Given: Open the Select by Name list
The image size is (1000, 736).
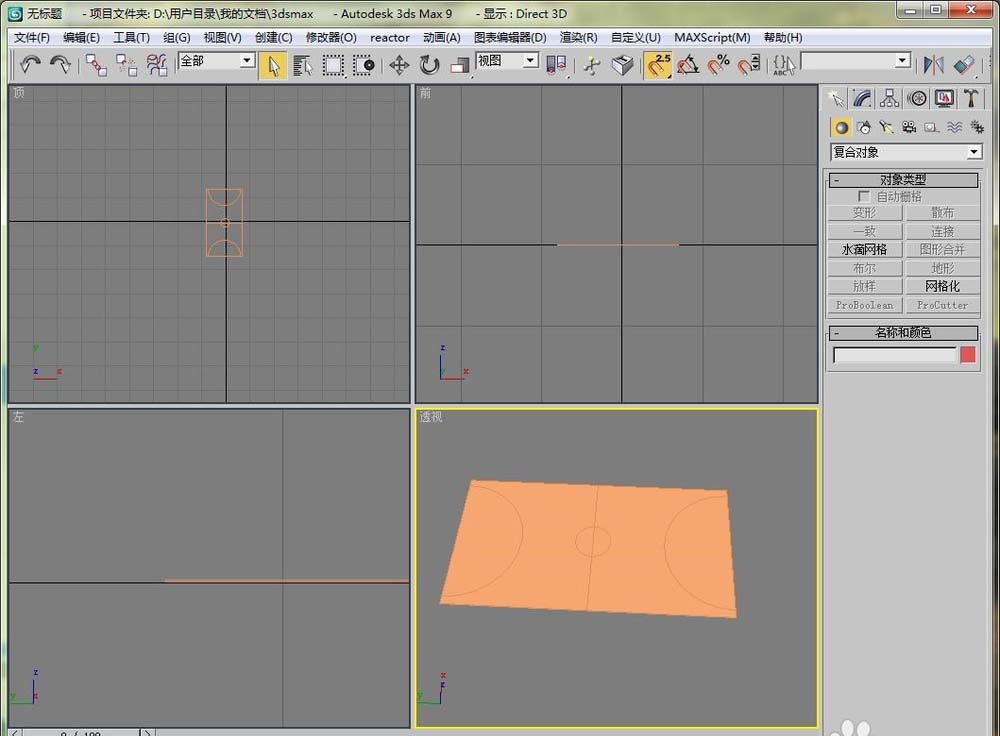Looking at the screenshot, I should pos(303,65).
